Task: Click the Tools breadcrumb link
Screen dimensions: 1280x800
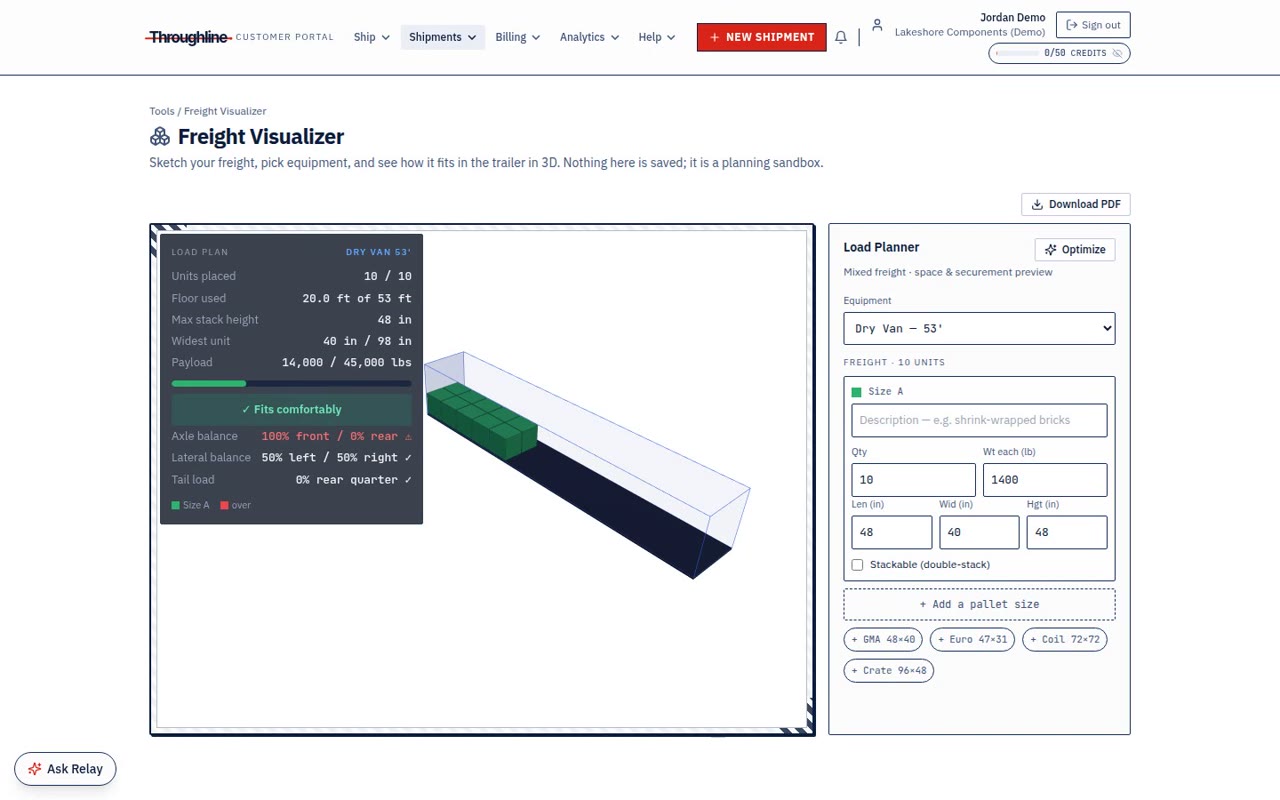Action: click(x=162, y=111)
